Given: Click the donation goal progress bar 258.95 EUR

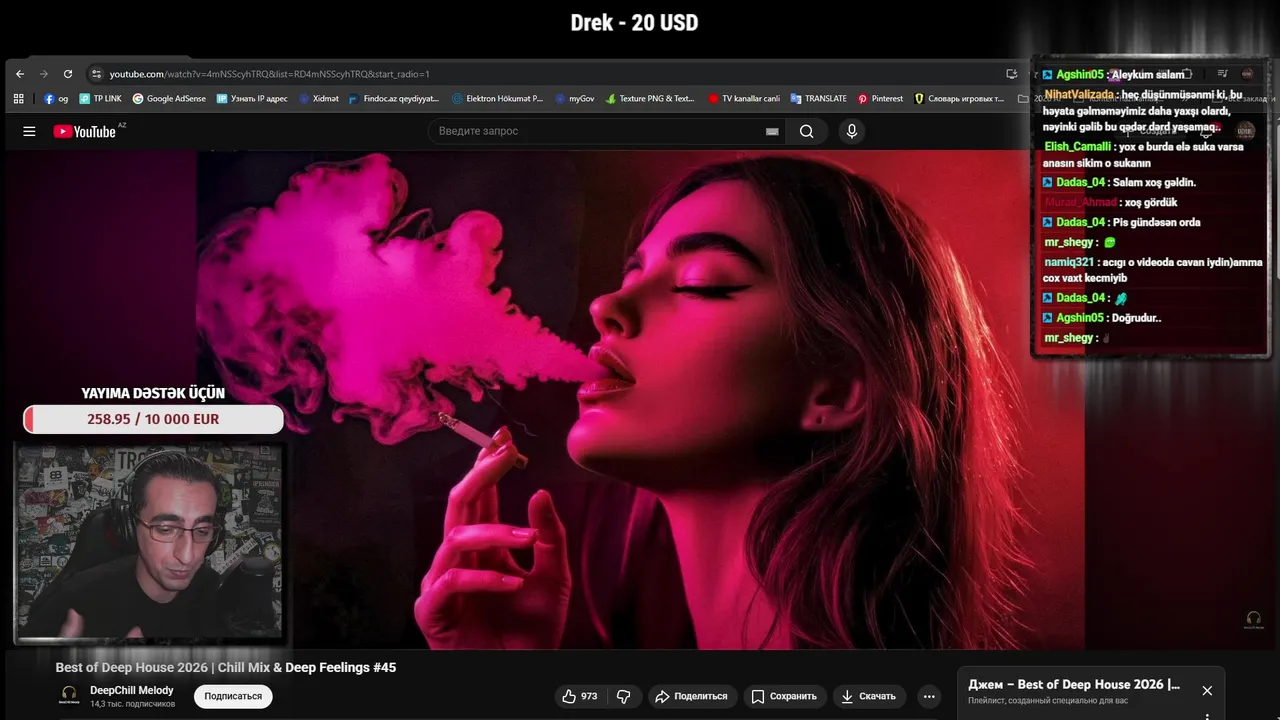Looking at the screenshot, I should (153, 419).
